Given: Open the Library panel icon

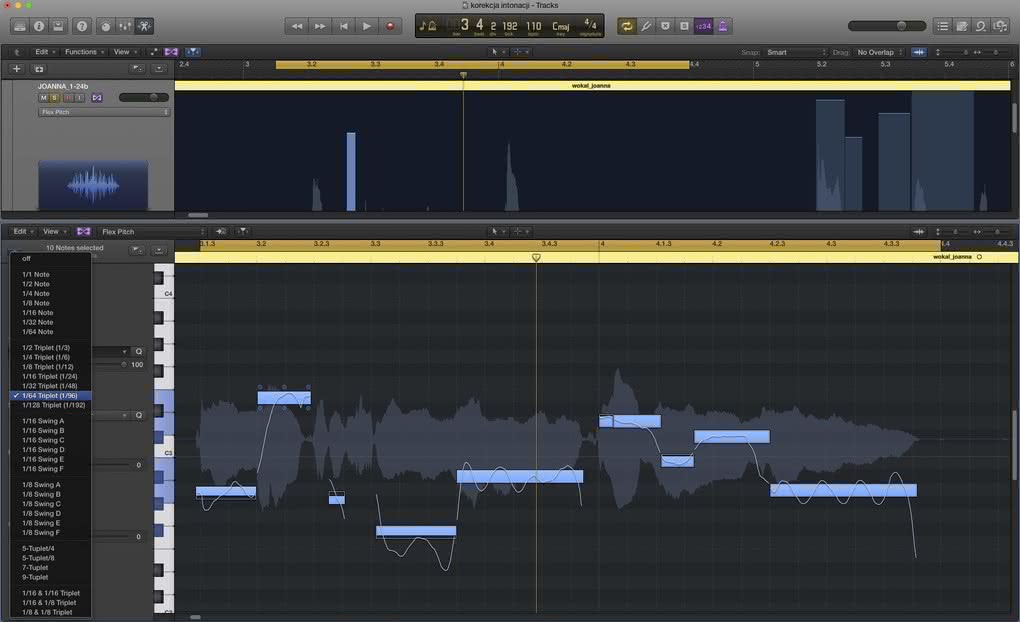Looking at the screenshot, I should [20, 26].
